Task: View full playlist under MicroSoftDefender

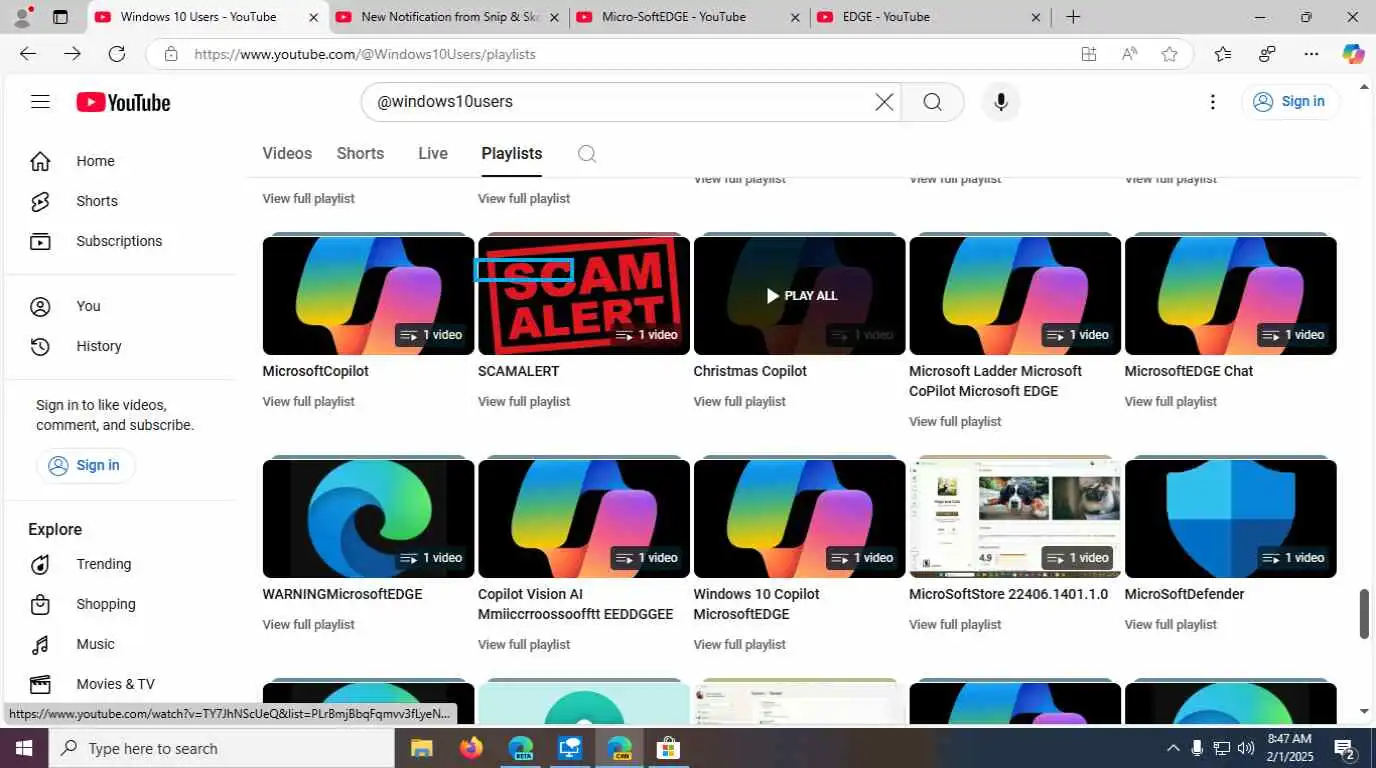Action: tap(1170, 624)
